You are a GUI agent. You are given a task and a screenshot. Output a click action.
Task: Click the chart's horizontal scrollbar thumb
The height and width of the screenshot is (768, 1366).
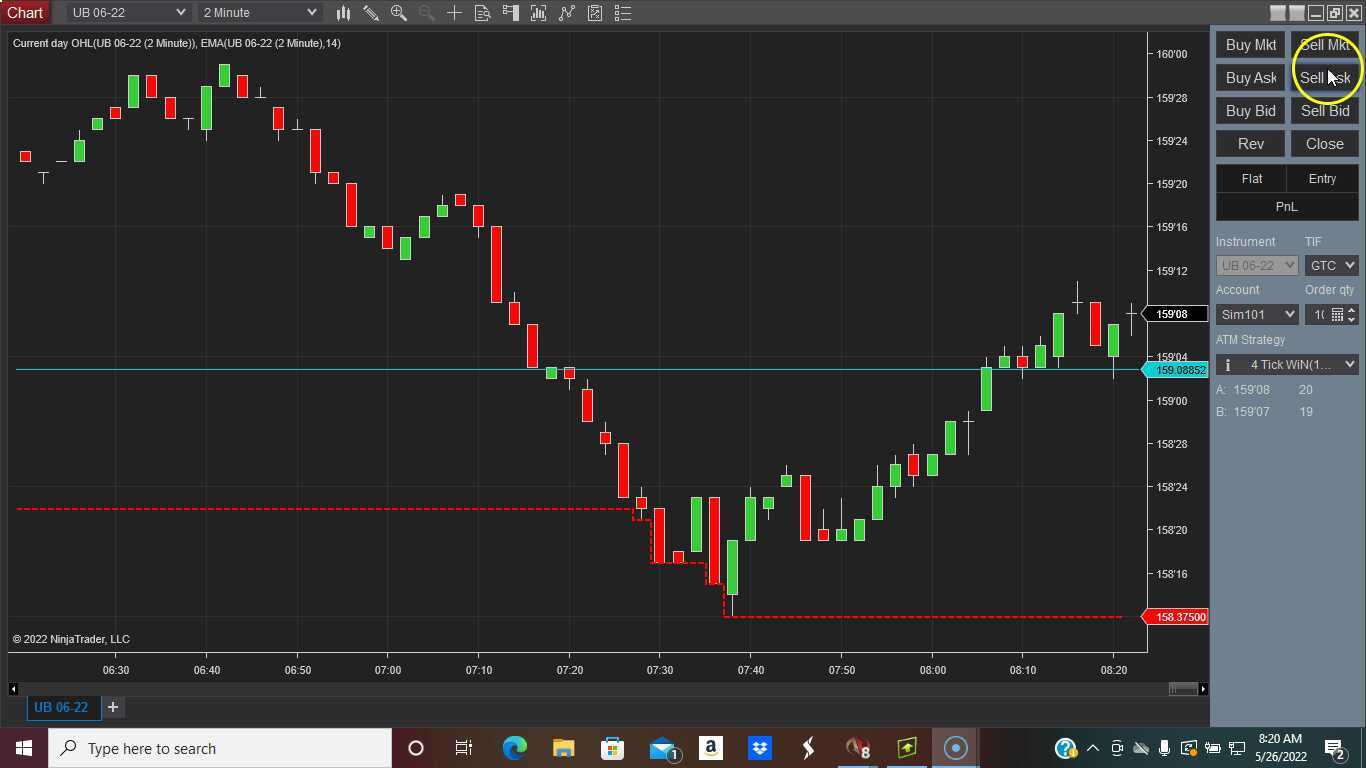click(1183, 689)
